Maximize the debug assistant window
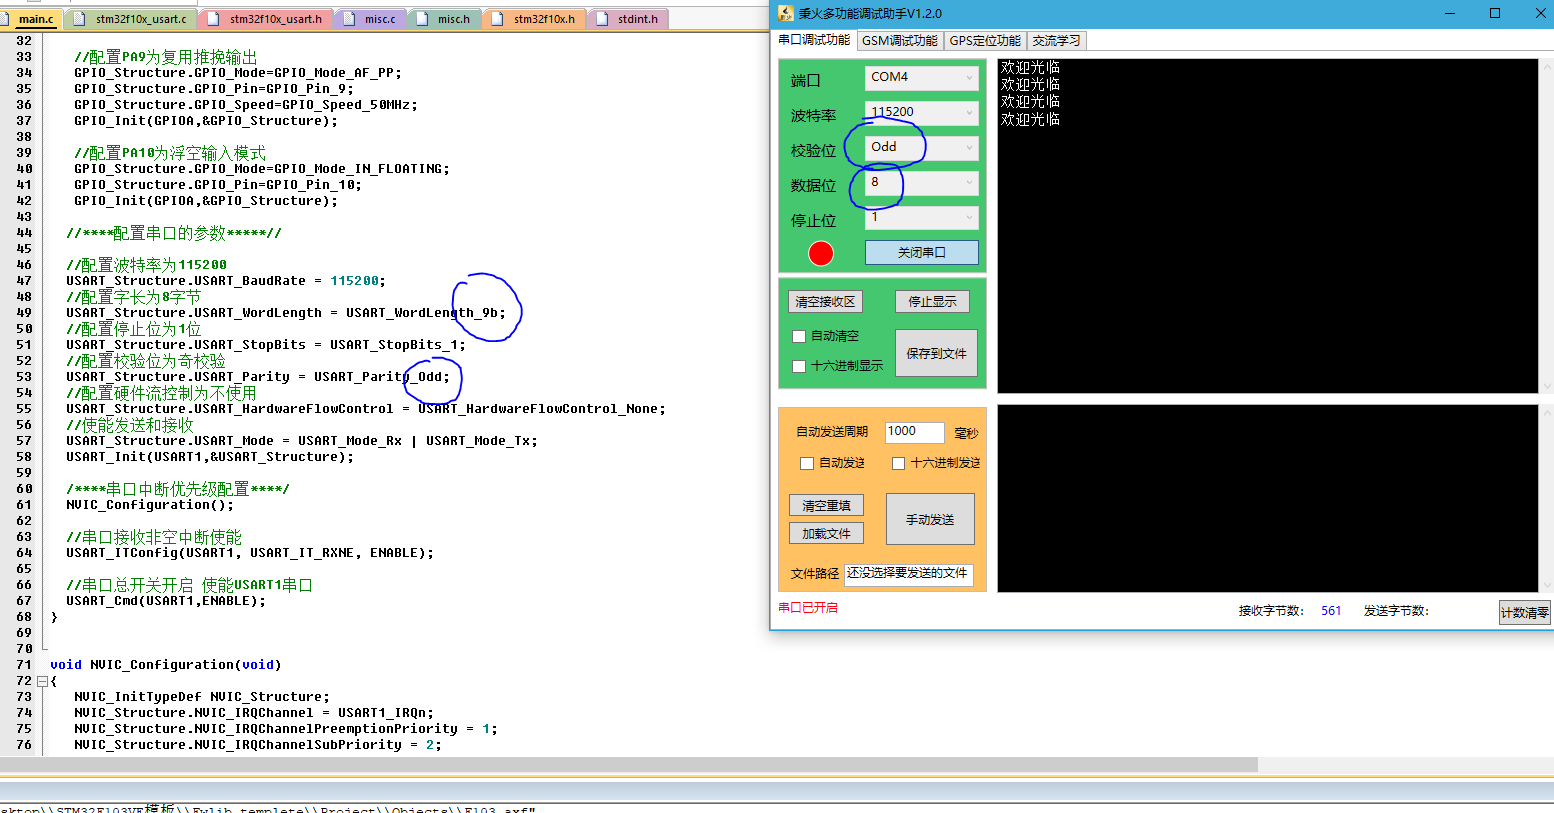This screenshot has width=1554, height=813. (1494, 13)
